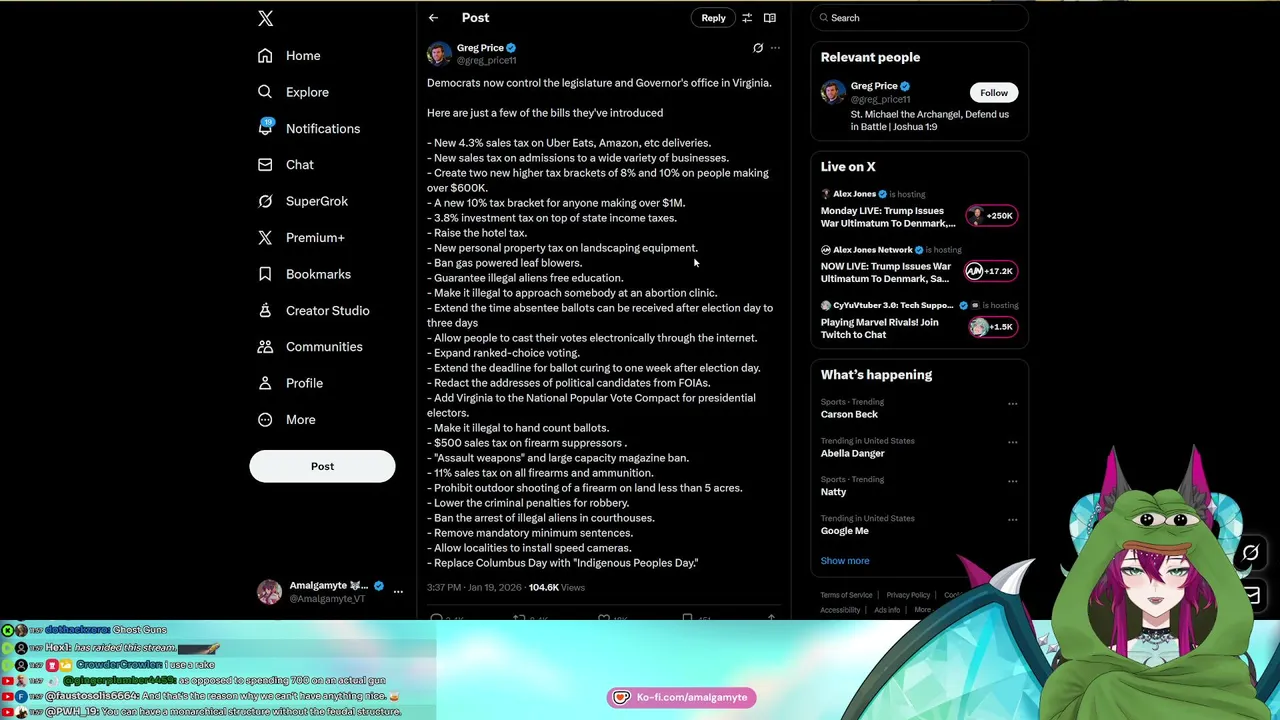1280x720 pixels.
Task: Click Show more under What's happening
Action: click(845, 561)
